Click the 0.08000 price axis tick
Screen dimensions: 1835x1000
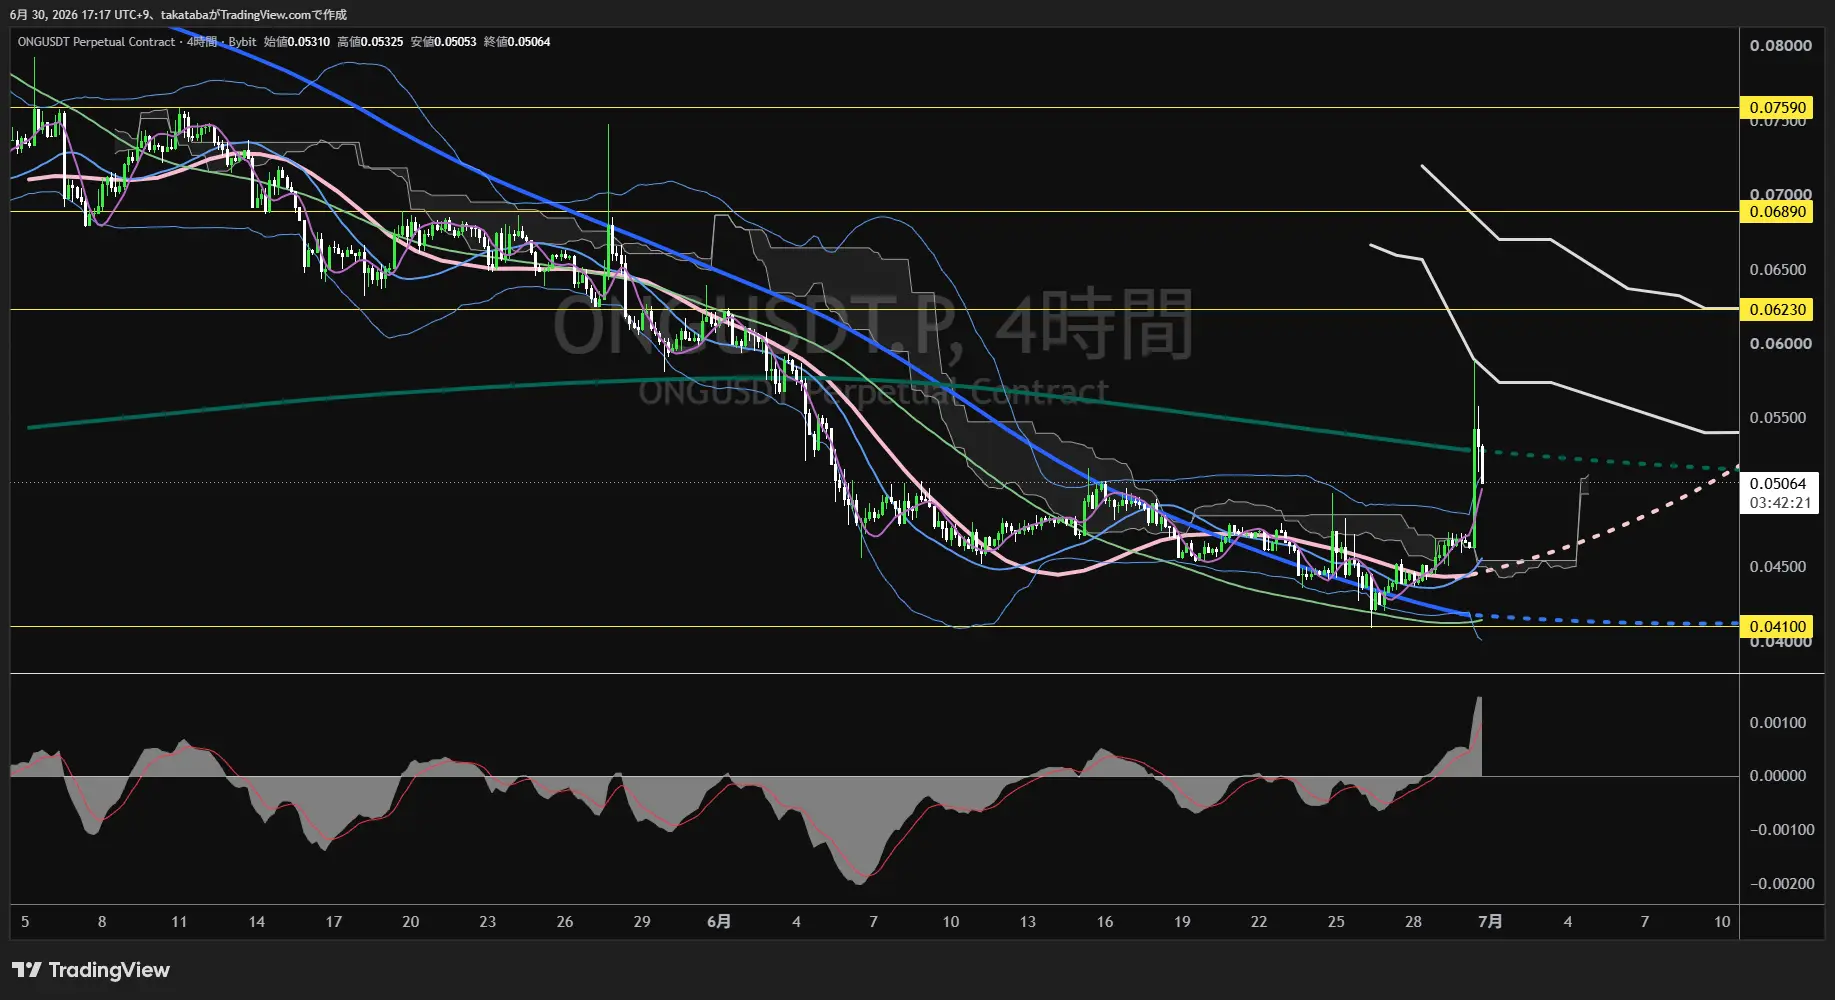pos(1780,46)
